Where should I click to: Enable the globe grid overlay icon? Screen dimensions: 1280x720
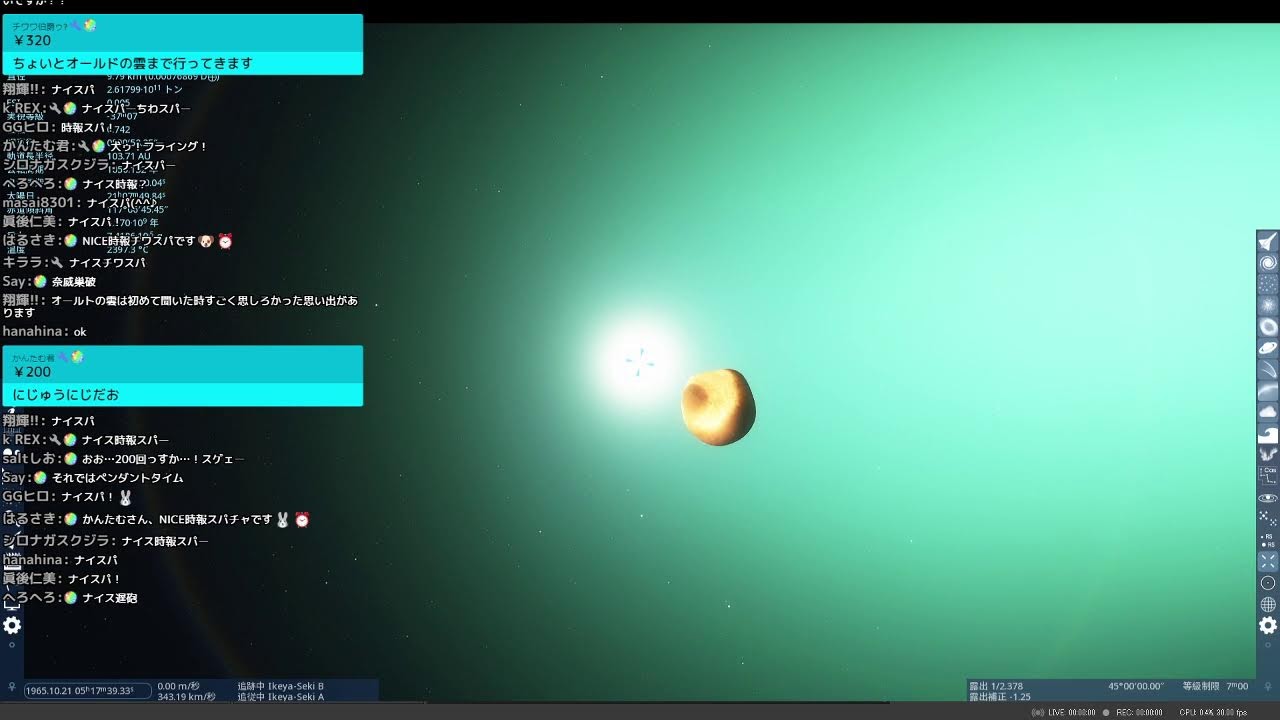(x=1268, y=604)
